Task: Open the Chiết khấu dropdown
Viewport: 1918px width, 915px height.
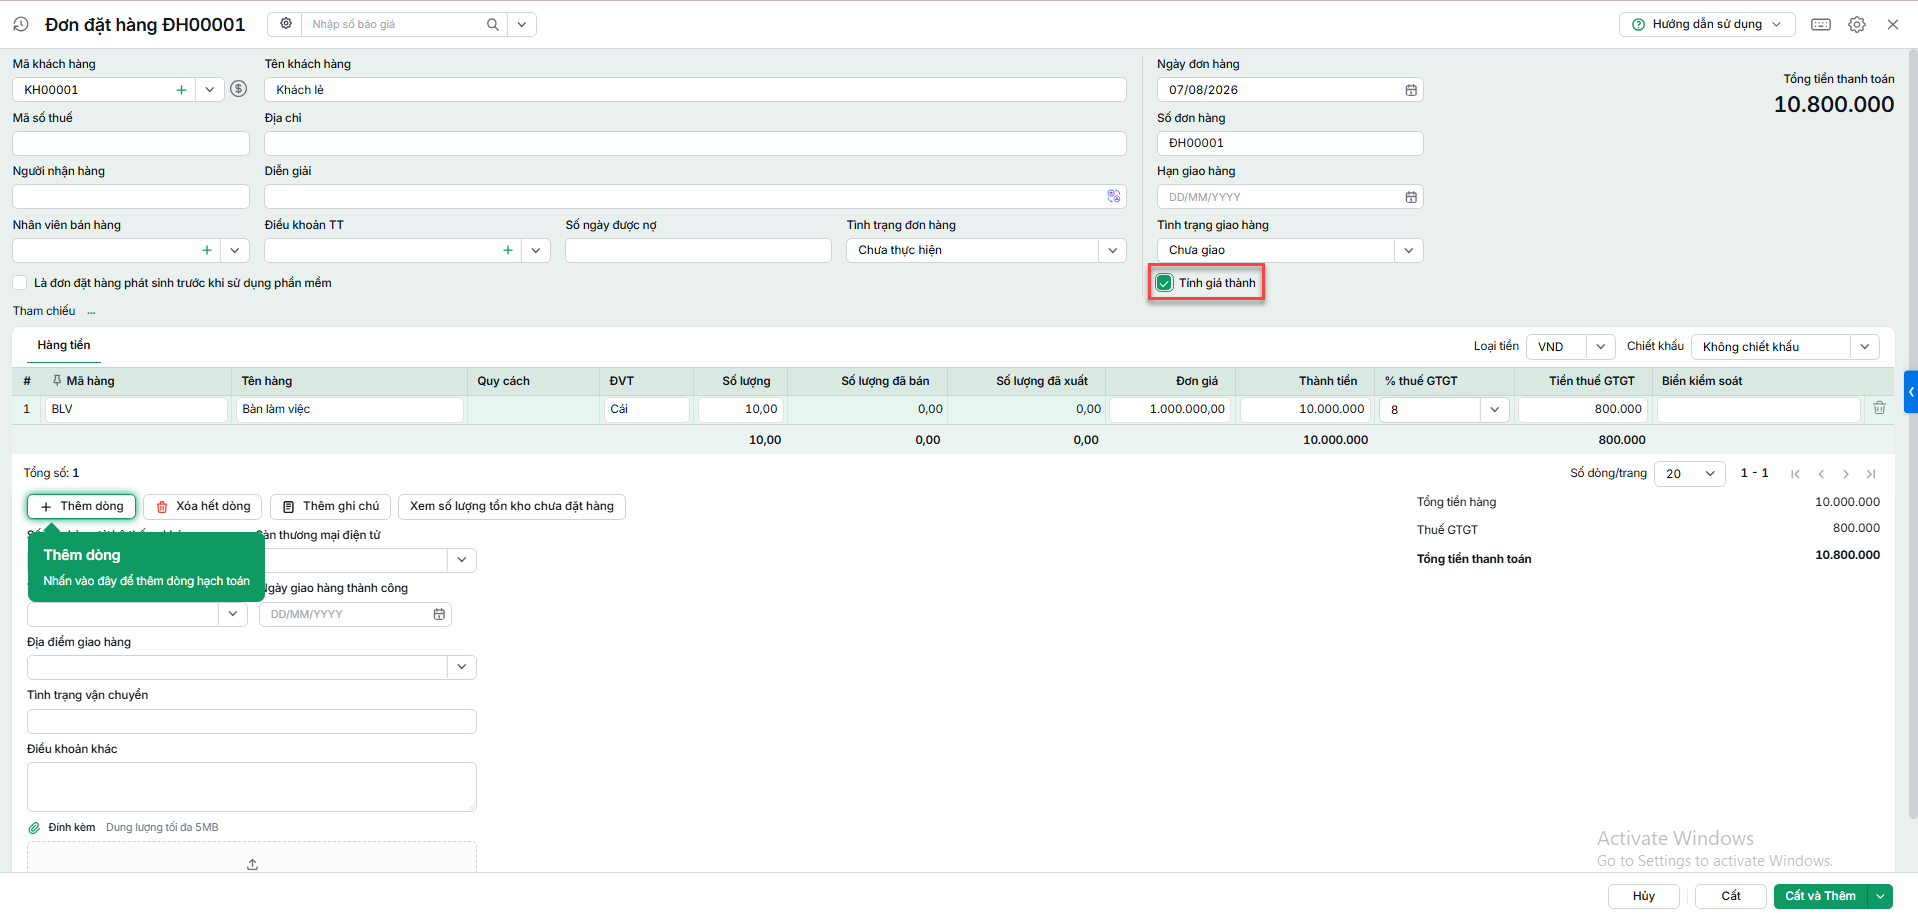Action: [x=1865, y=347]
